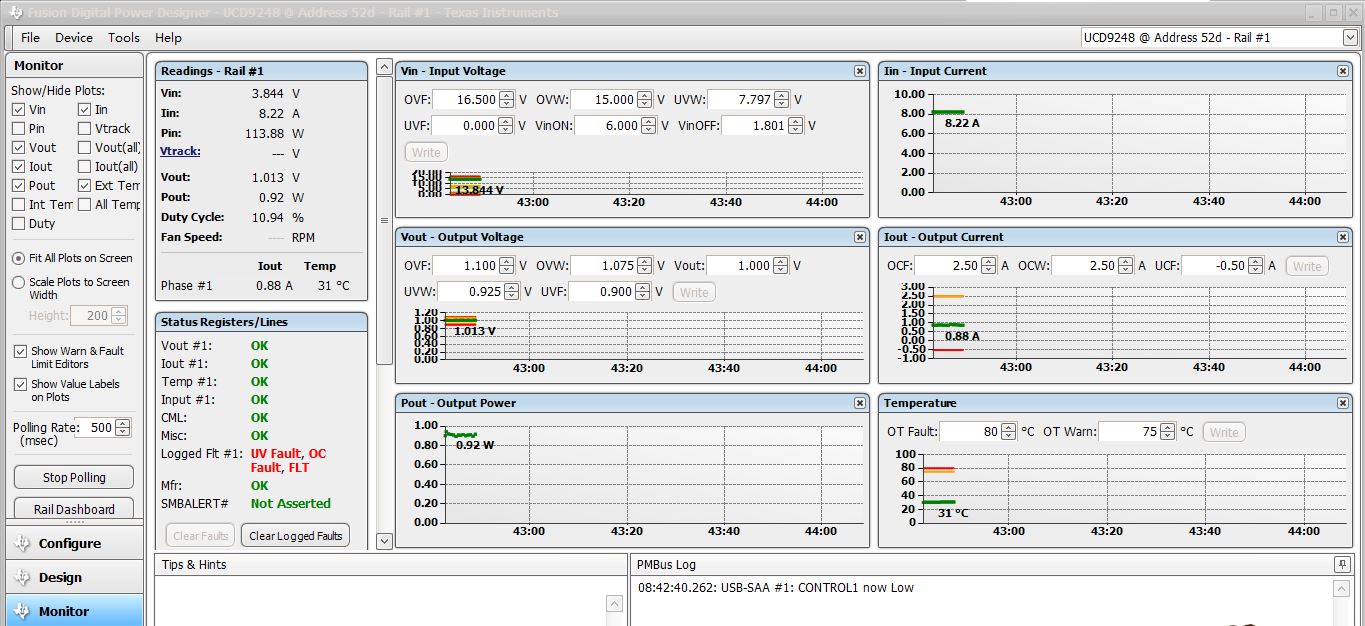Enable the Duty plot checkbox
The image size is (1365, 626).
[19, 224]
